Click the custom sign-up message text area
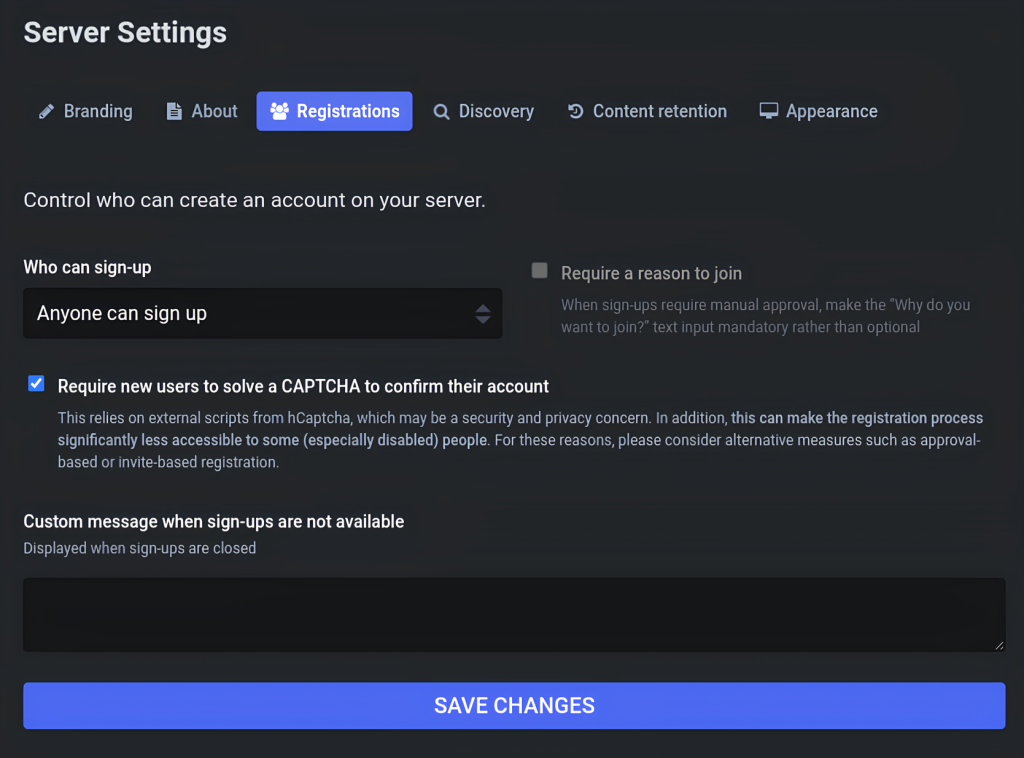 tap(512, 614)
